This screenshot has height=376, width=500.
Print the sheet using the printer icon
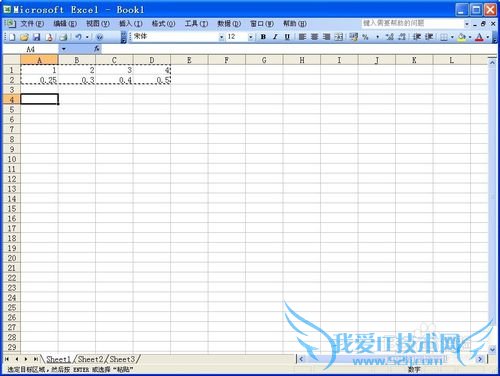coord(63,37)
